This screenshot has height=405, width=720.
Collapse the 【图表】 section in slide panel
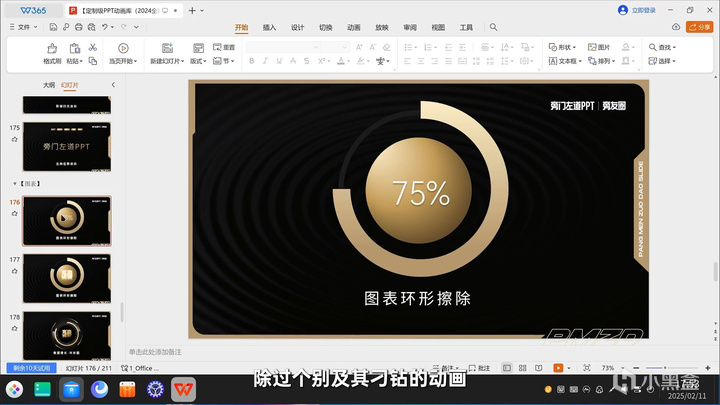[x=15, y=184]
